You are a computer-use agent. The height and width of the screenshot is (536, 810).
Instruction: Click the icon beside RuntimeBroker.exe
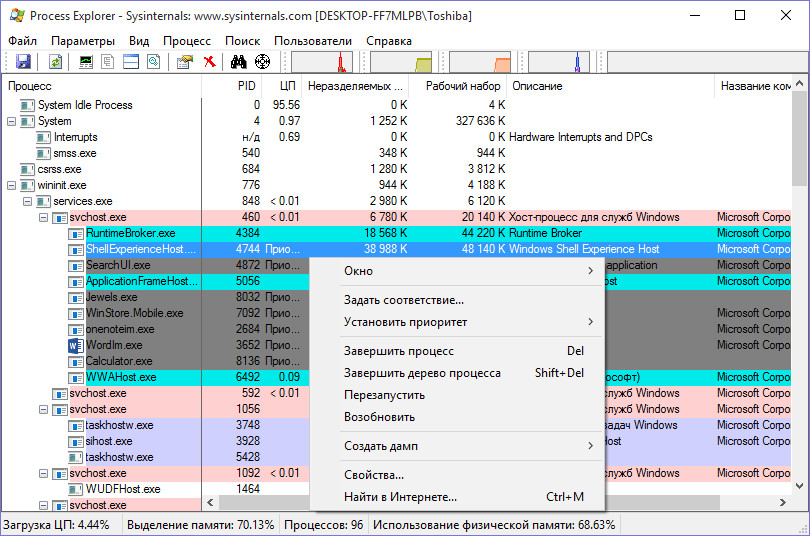click(x=76, y=233)
